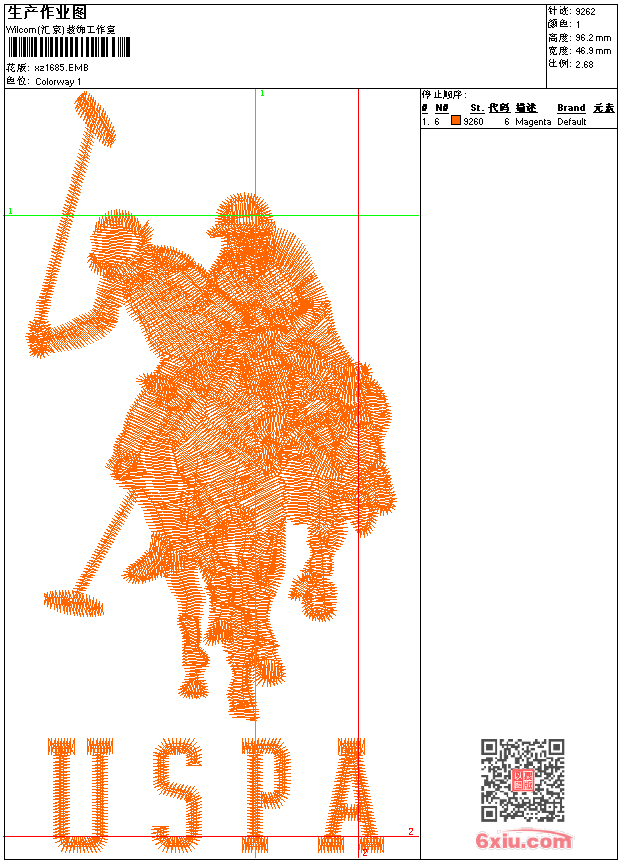
Task: Select the stitch count value 9262
Action: tap(585, 12)
